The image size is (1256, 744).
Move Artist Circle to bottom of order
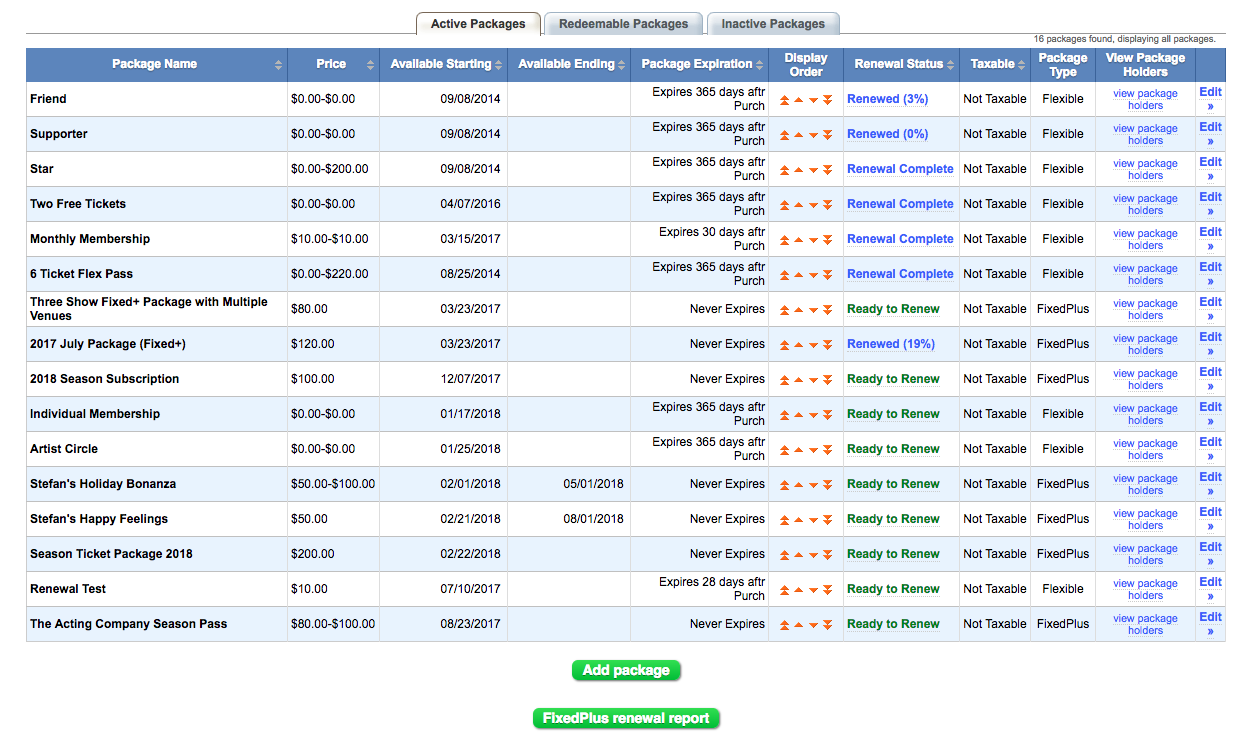tap(827, 449)
